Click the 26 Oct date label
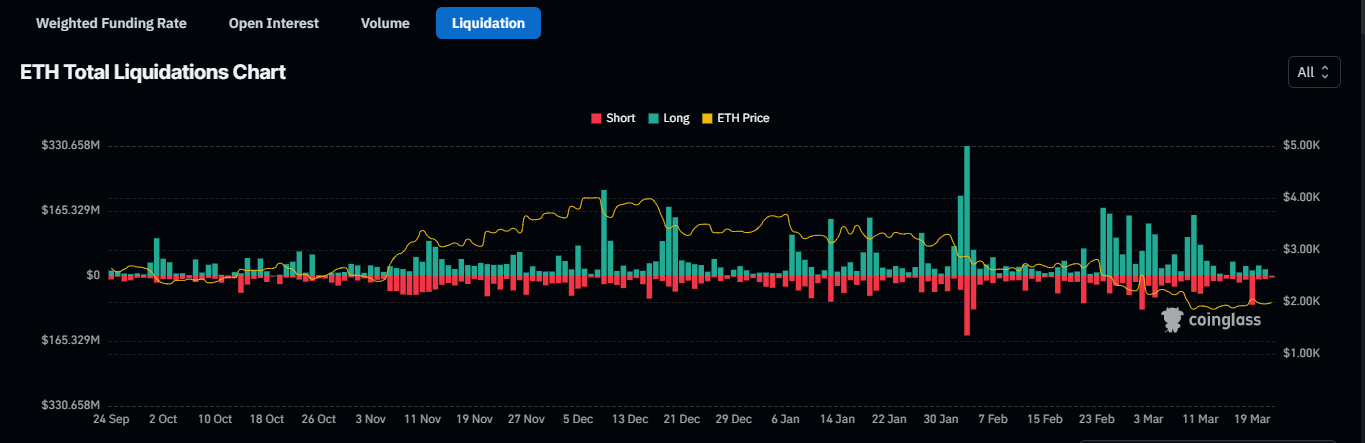The width and height of the screenshot is (1365, 443). (x=319, y=419)
